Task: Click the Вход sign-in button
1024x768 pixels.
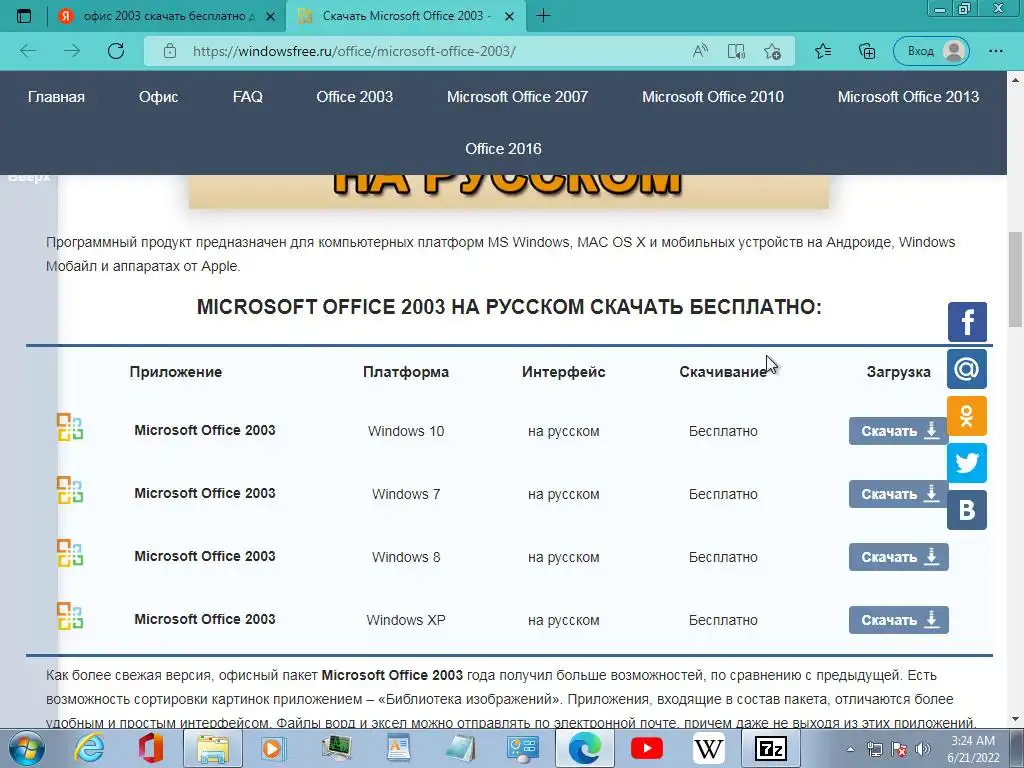Action: tap(932, 51)
